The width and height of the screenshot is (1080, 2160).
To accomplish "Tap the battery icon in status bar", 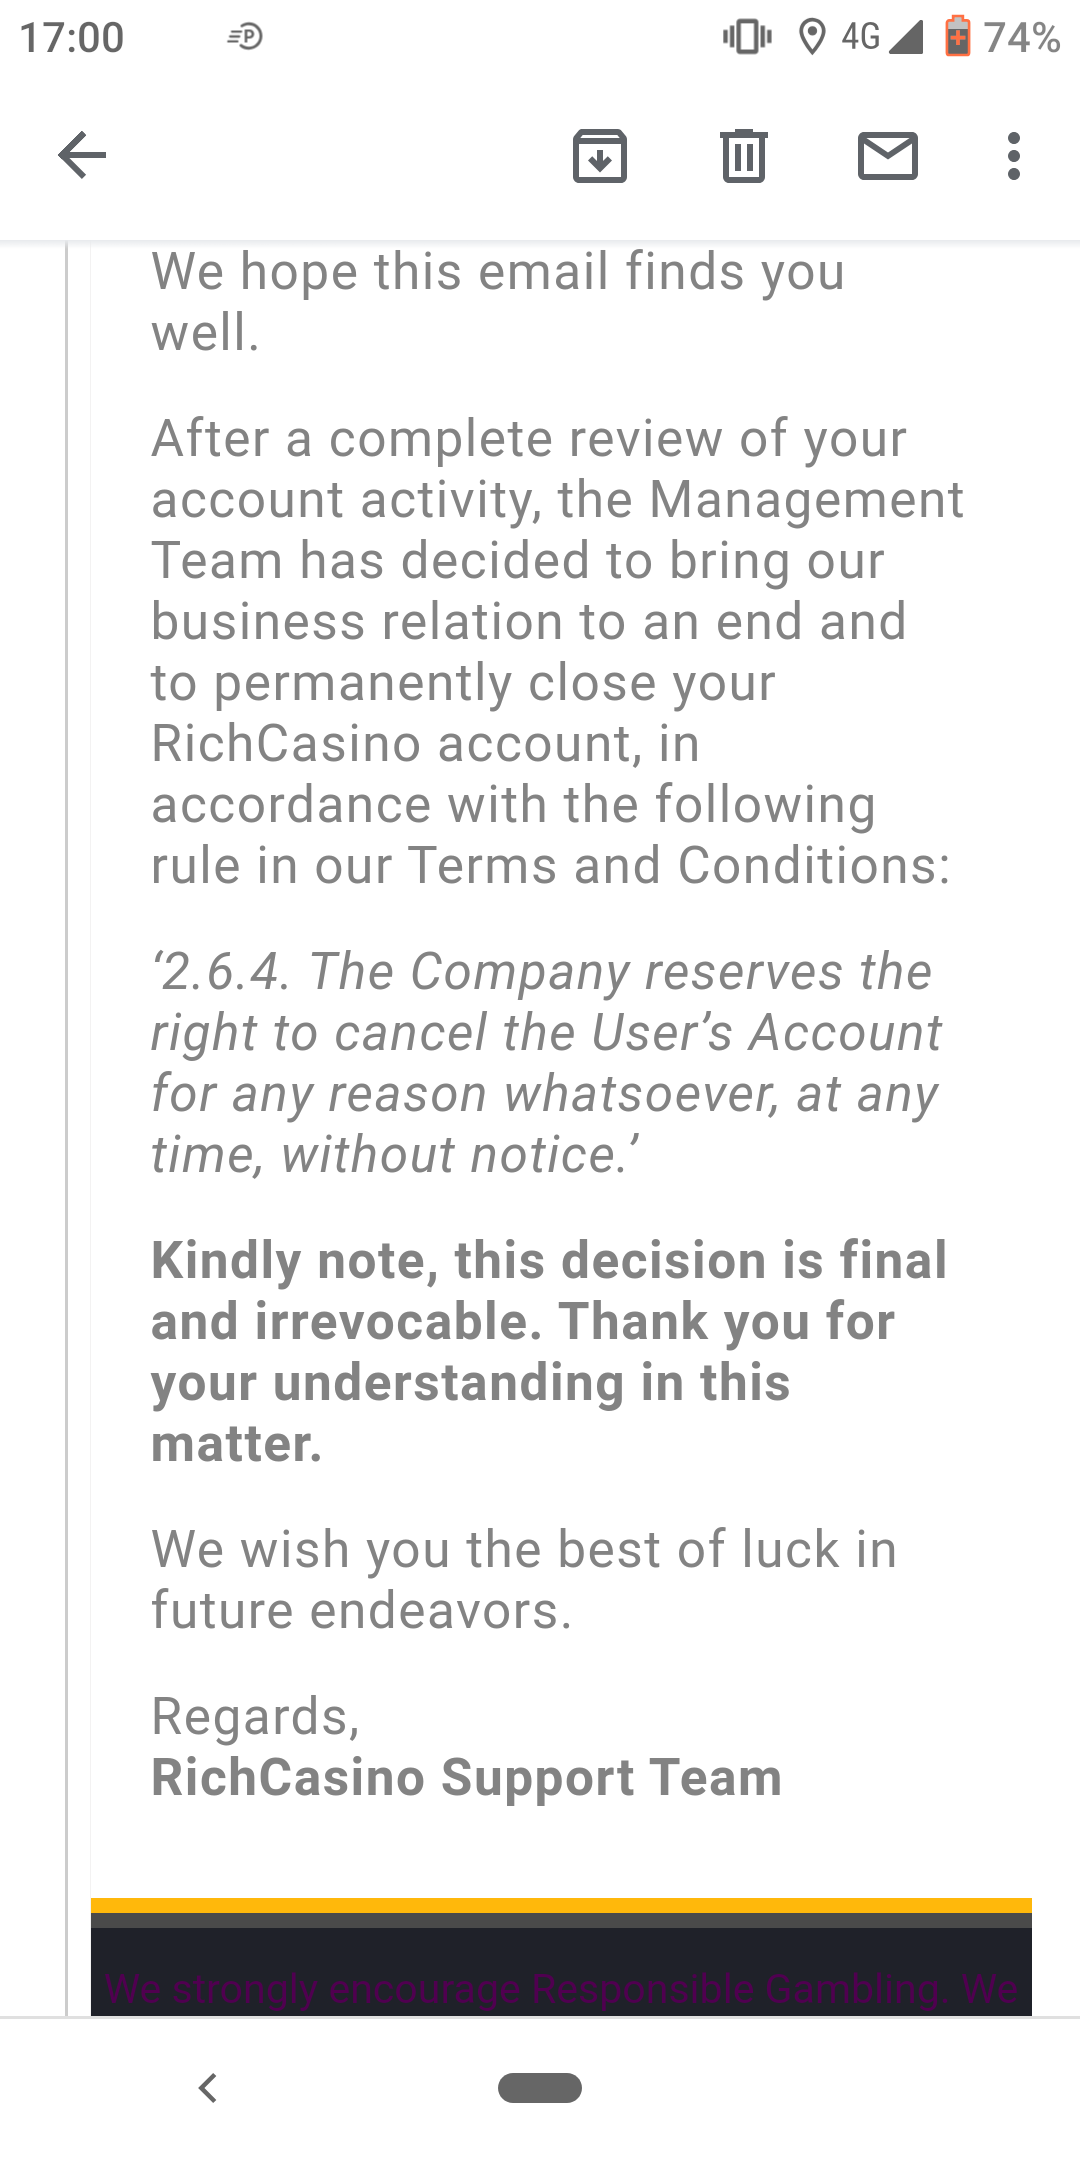I will coord(957,37).
